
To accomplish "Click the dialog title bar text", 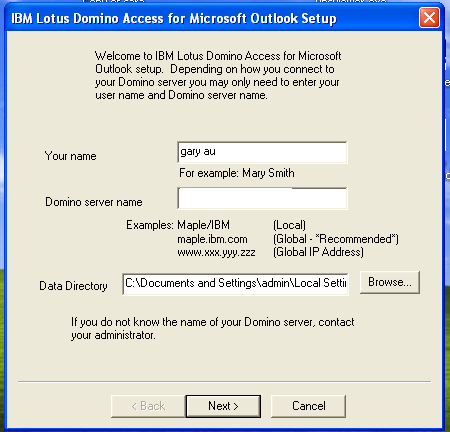I will [x=174, y=18].
